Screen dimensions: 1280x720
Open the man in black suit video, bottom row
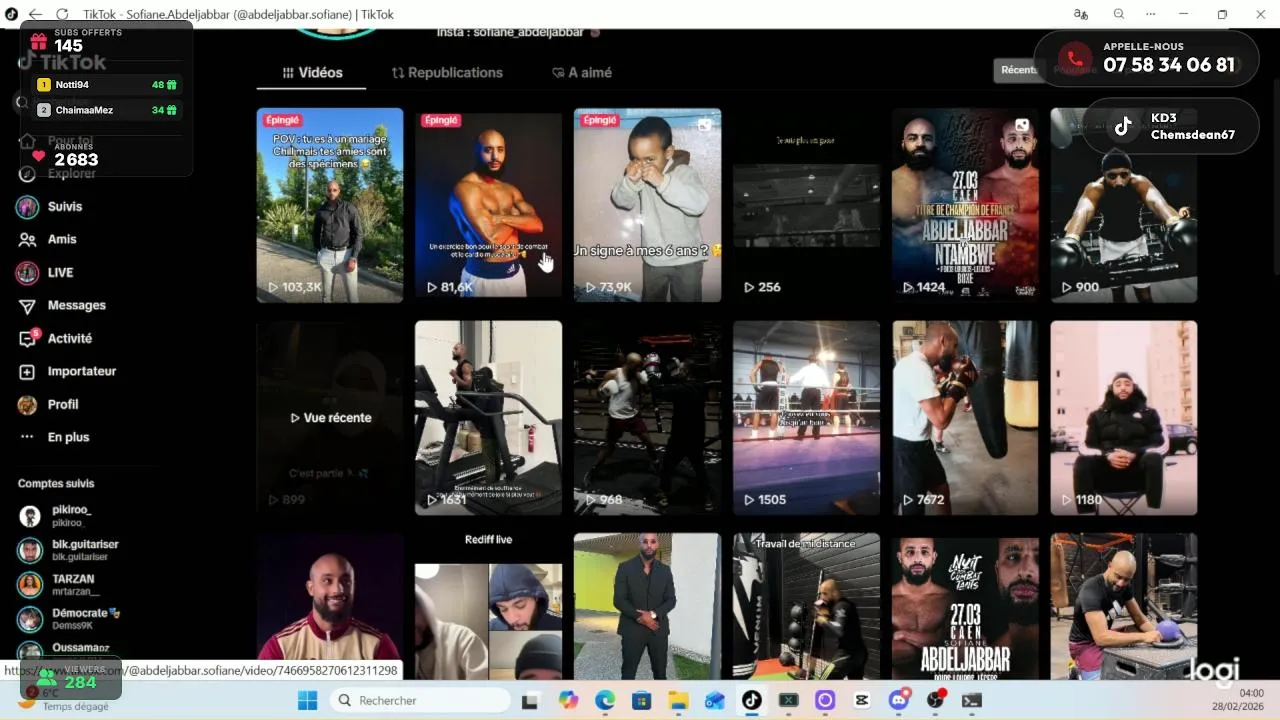click(647, 607)
